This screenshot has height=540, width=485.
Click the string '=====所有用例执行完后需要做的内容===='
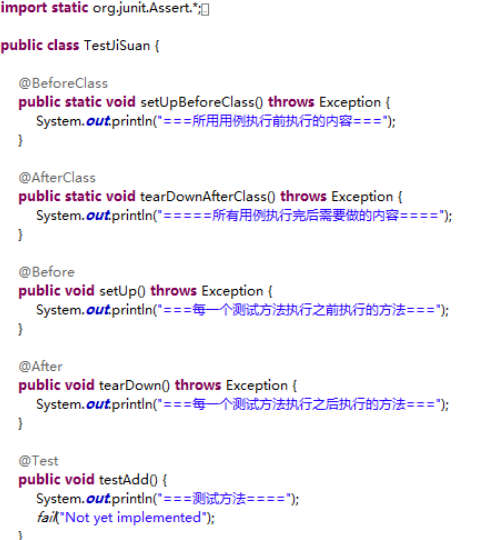[300, 216]
